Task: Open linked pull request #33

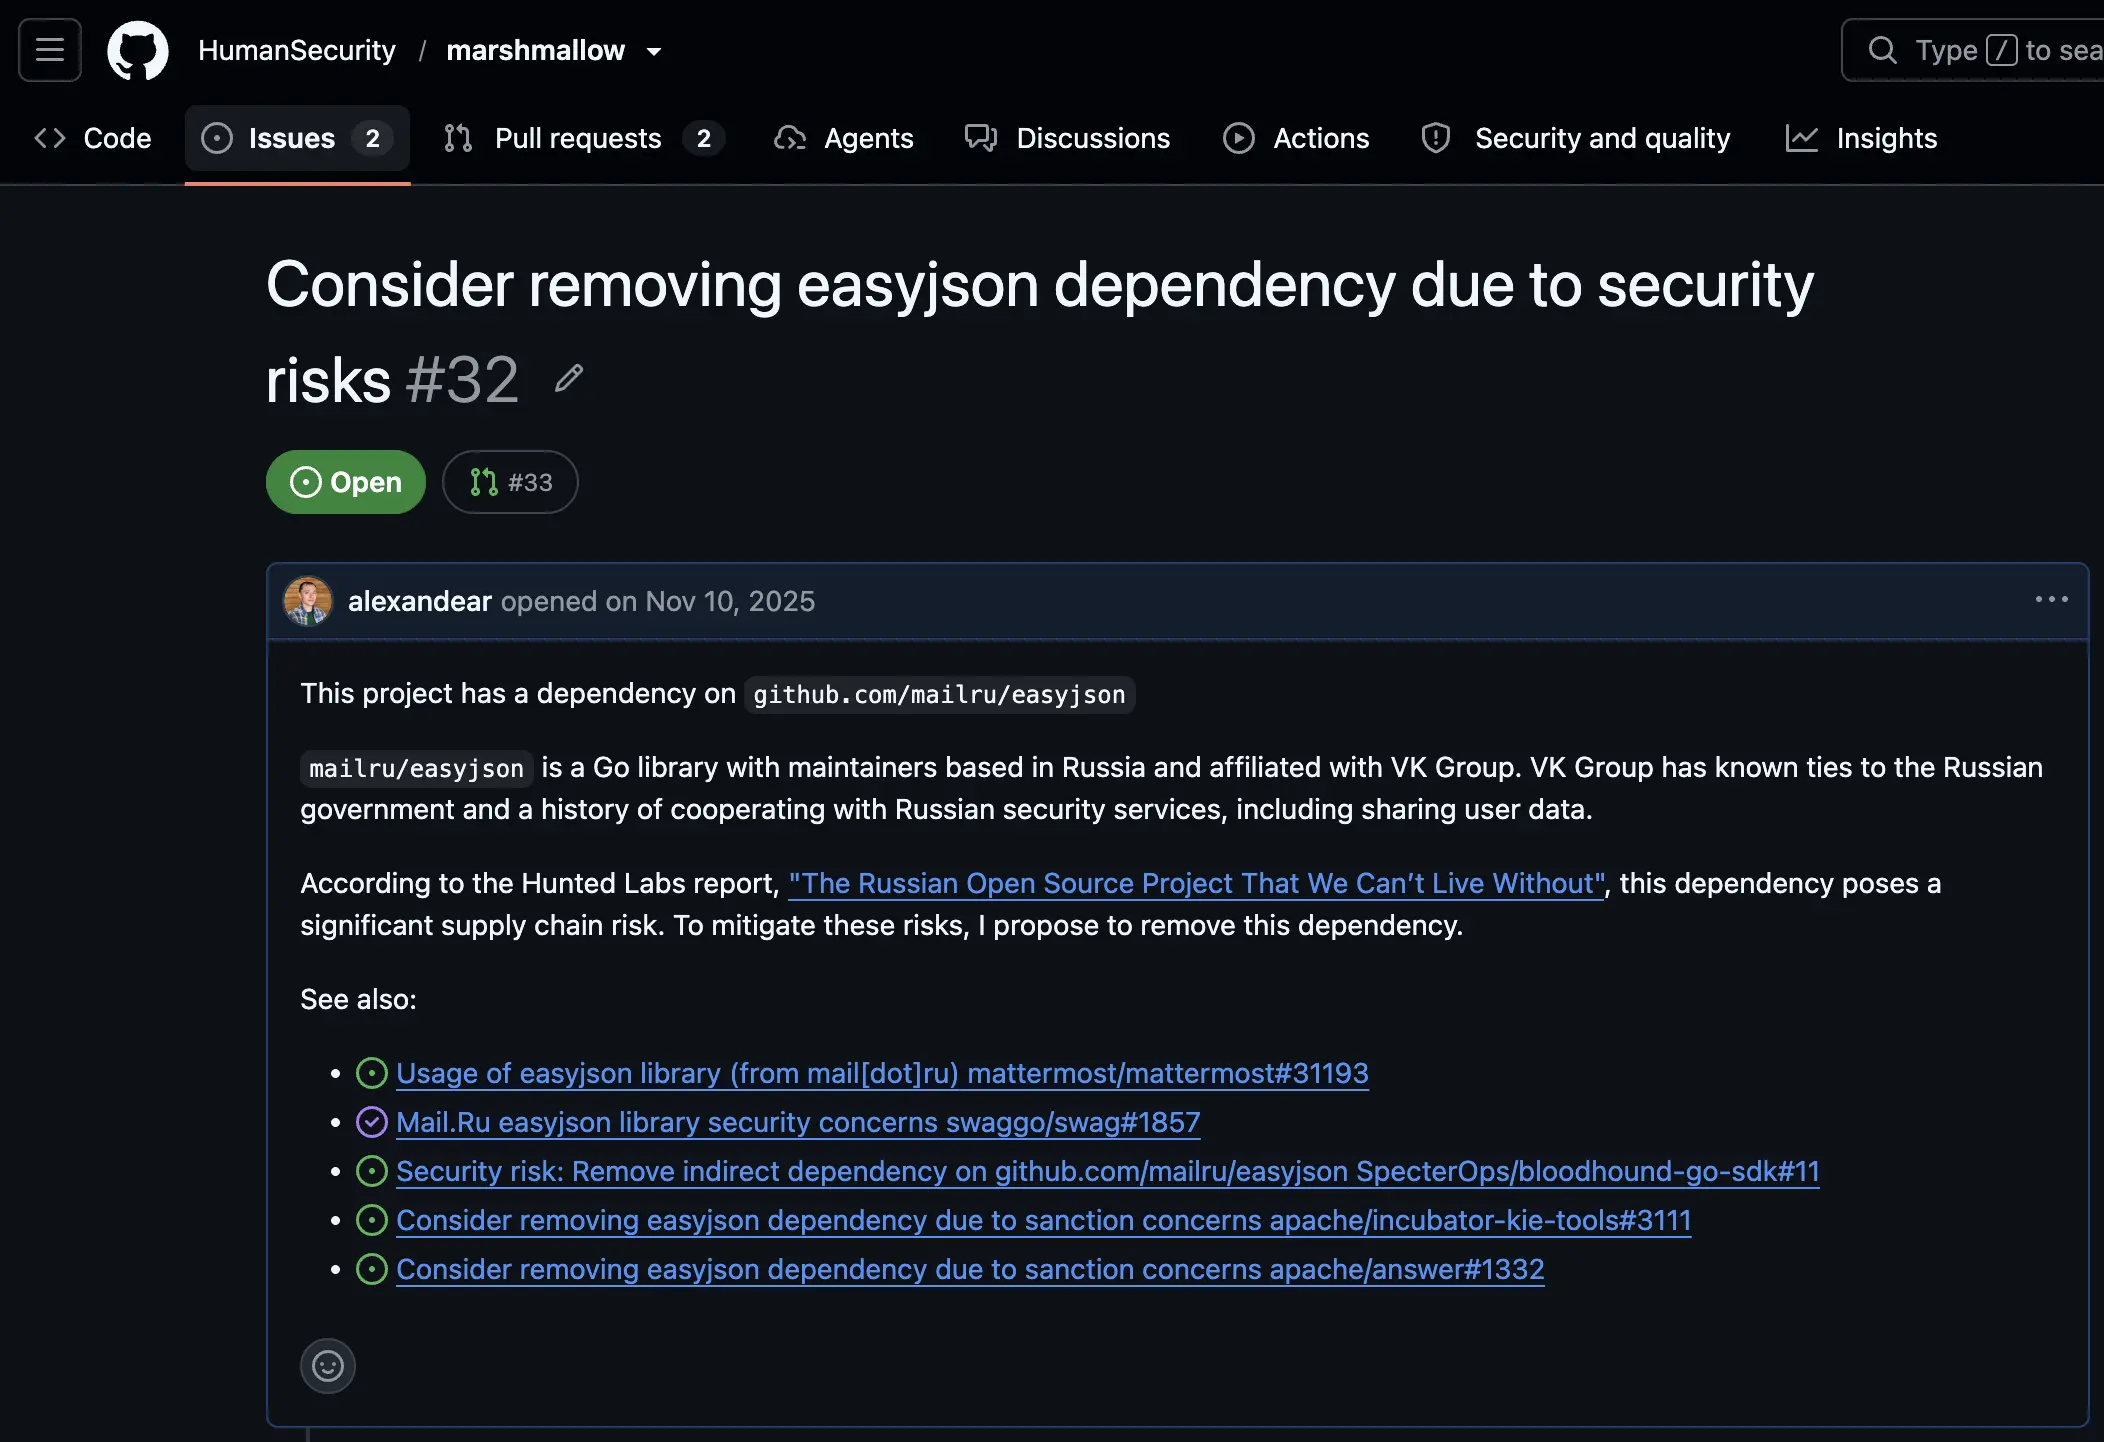Action: pos(510,482)
